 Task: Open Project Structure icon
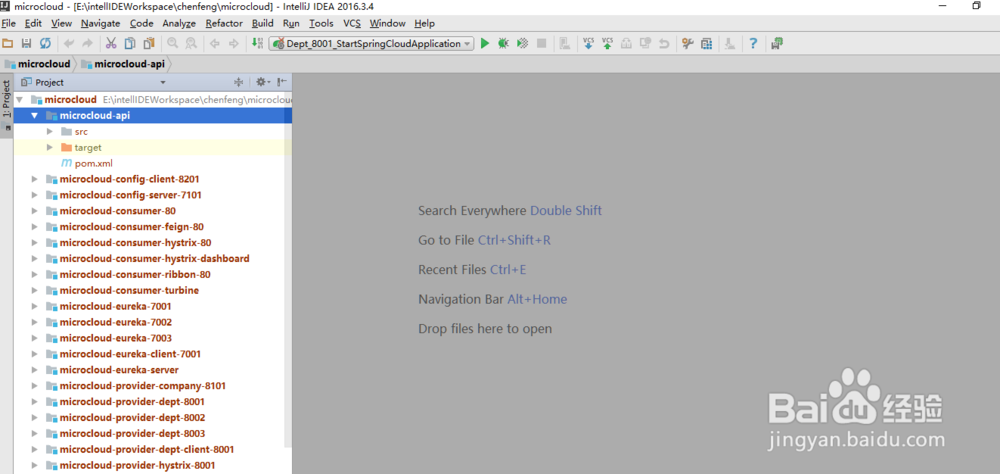pos(707,43)
